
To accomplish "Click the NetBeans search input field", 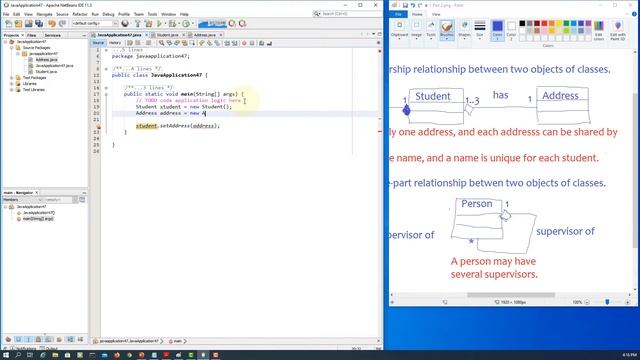I will pos(351,14).
